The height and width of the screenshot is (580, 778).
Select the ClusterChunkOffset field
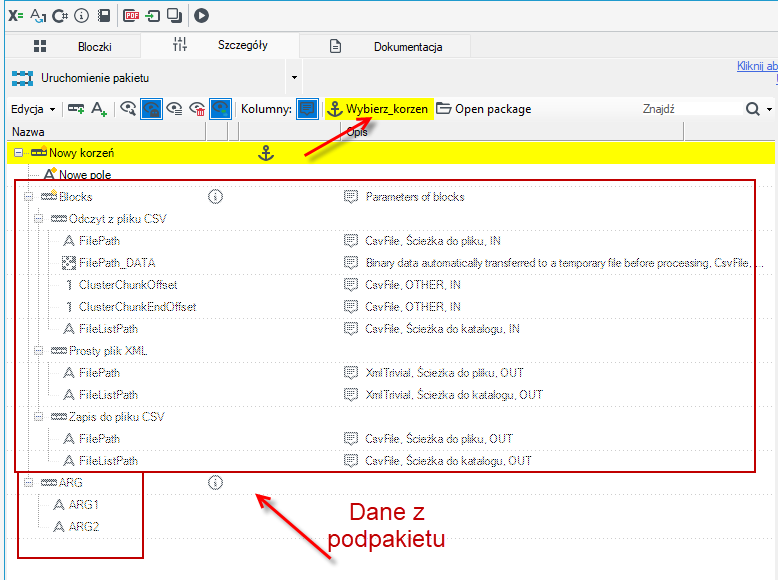[x=128, y=285]
